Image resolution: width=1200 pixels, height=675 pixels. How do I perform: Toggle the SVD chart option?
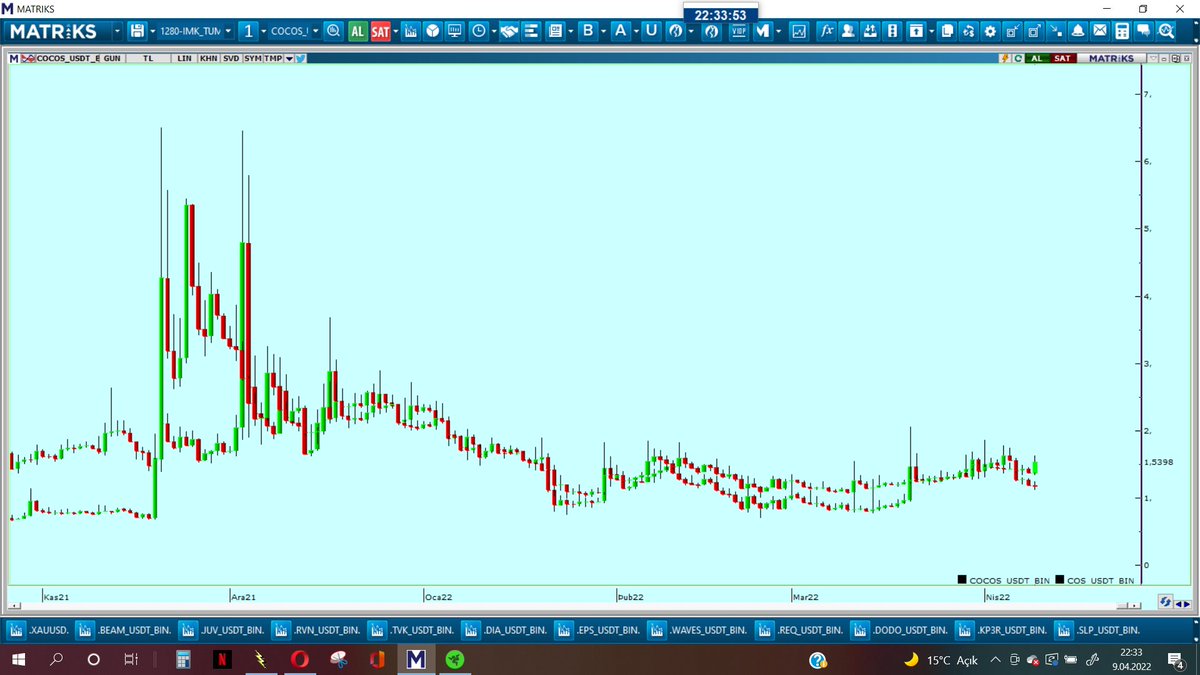pyautogui.click(x=231, y=58)
